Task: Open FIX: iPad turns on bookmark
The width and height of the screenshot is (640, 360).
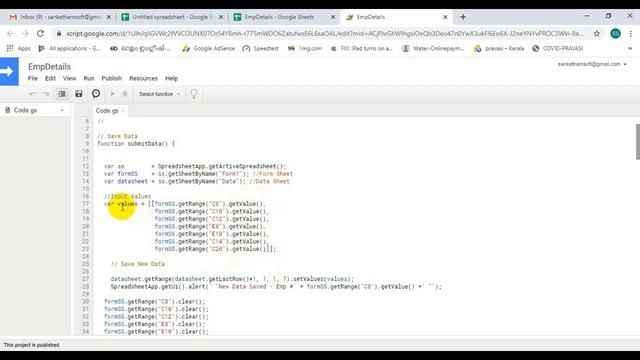Action: (361, 48)
